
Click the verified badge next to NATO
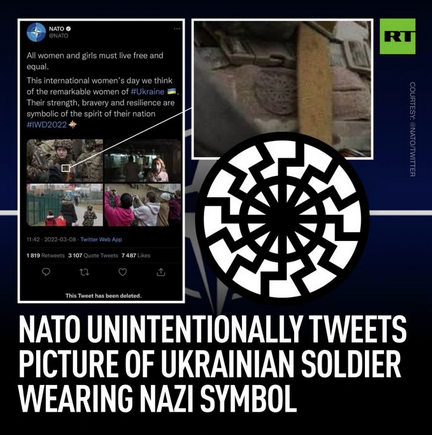(x=68, y=29)
